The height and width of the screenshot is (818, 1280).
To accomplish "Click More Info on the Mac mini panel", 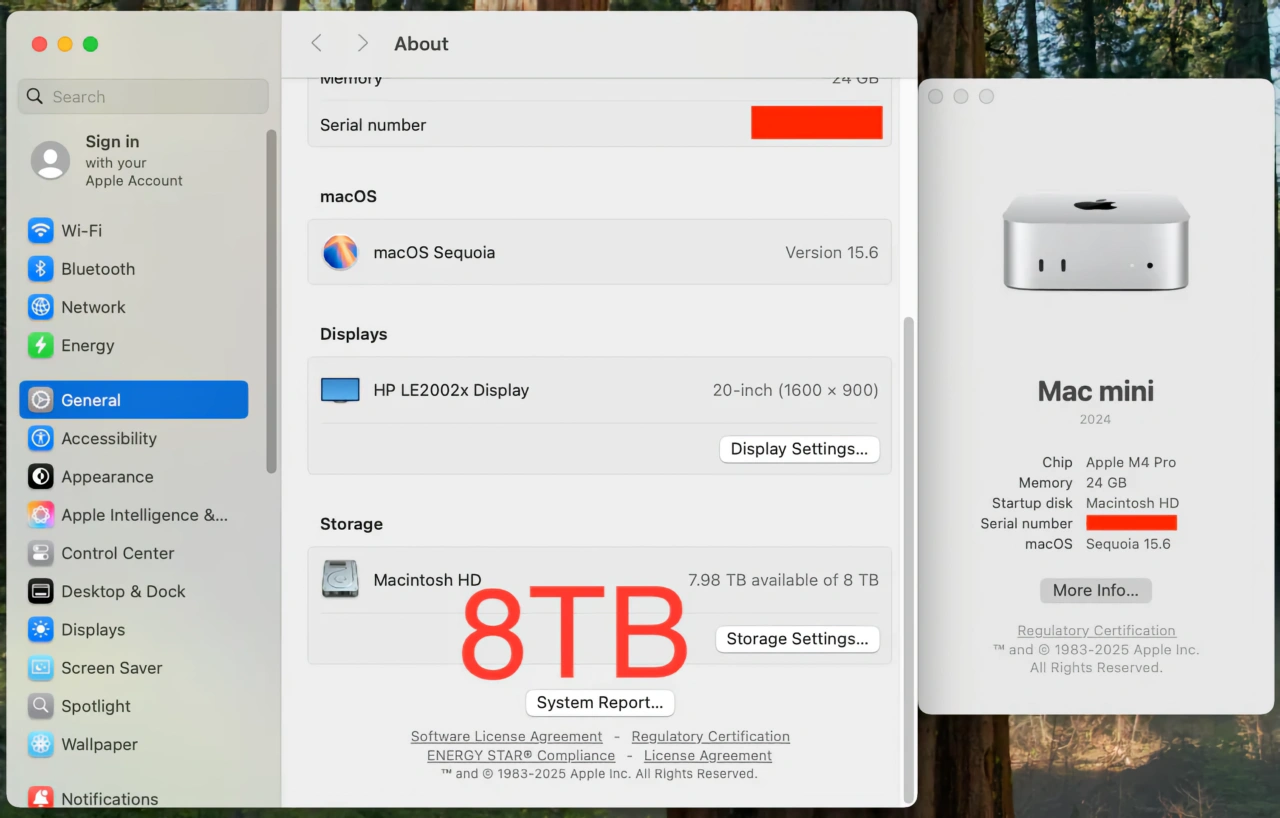I will (1095, 590).
